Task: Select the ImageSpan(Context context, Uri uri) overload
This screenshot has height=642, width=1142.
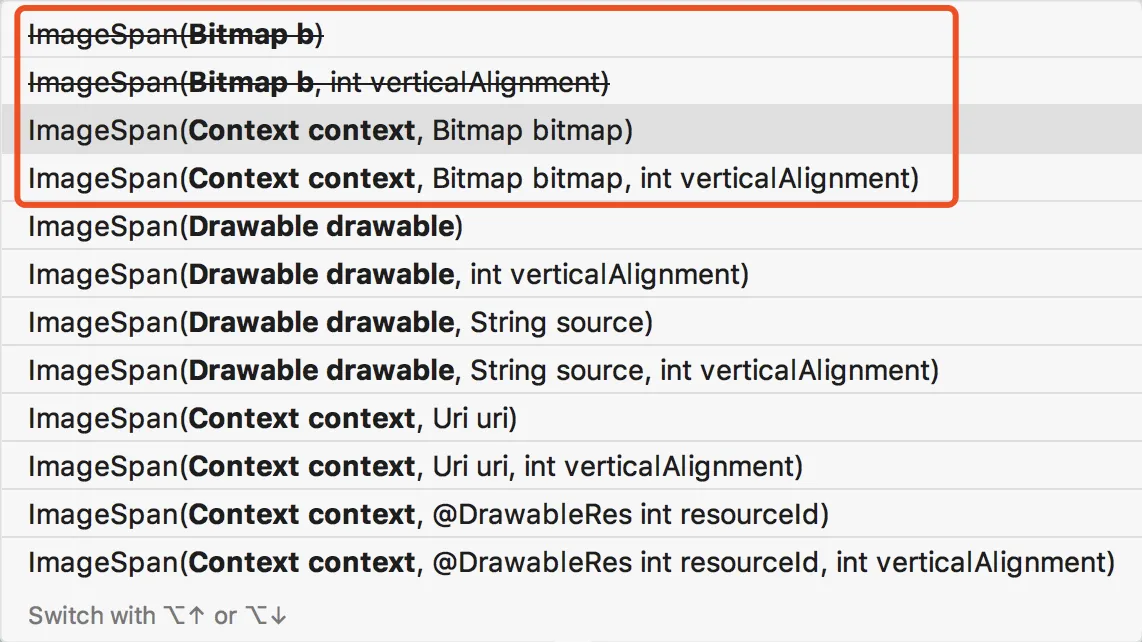Action: [x=272, y=419]
